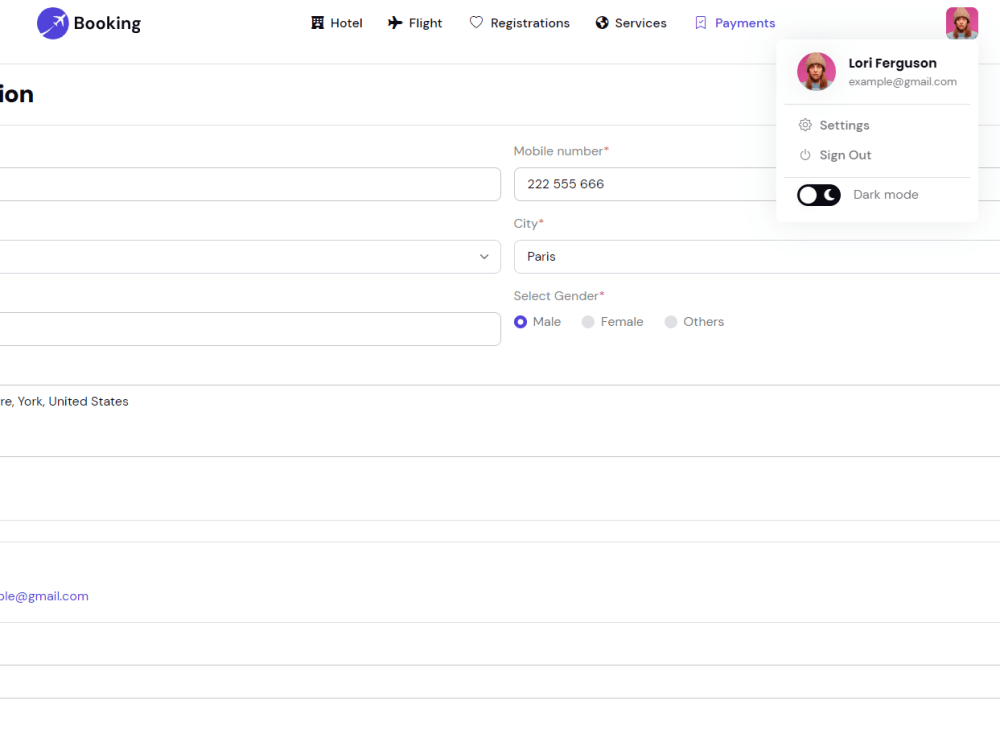Click the Payments bookmark icon
This screenshot has height=750, width=1000.
point(700,23)
